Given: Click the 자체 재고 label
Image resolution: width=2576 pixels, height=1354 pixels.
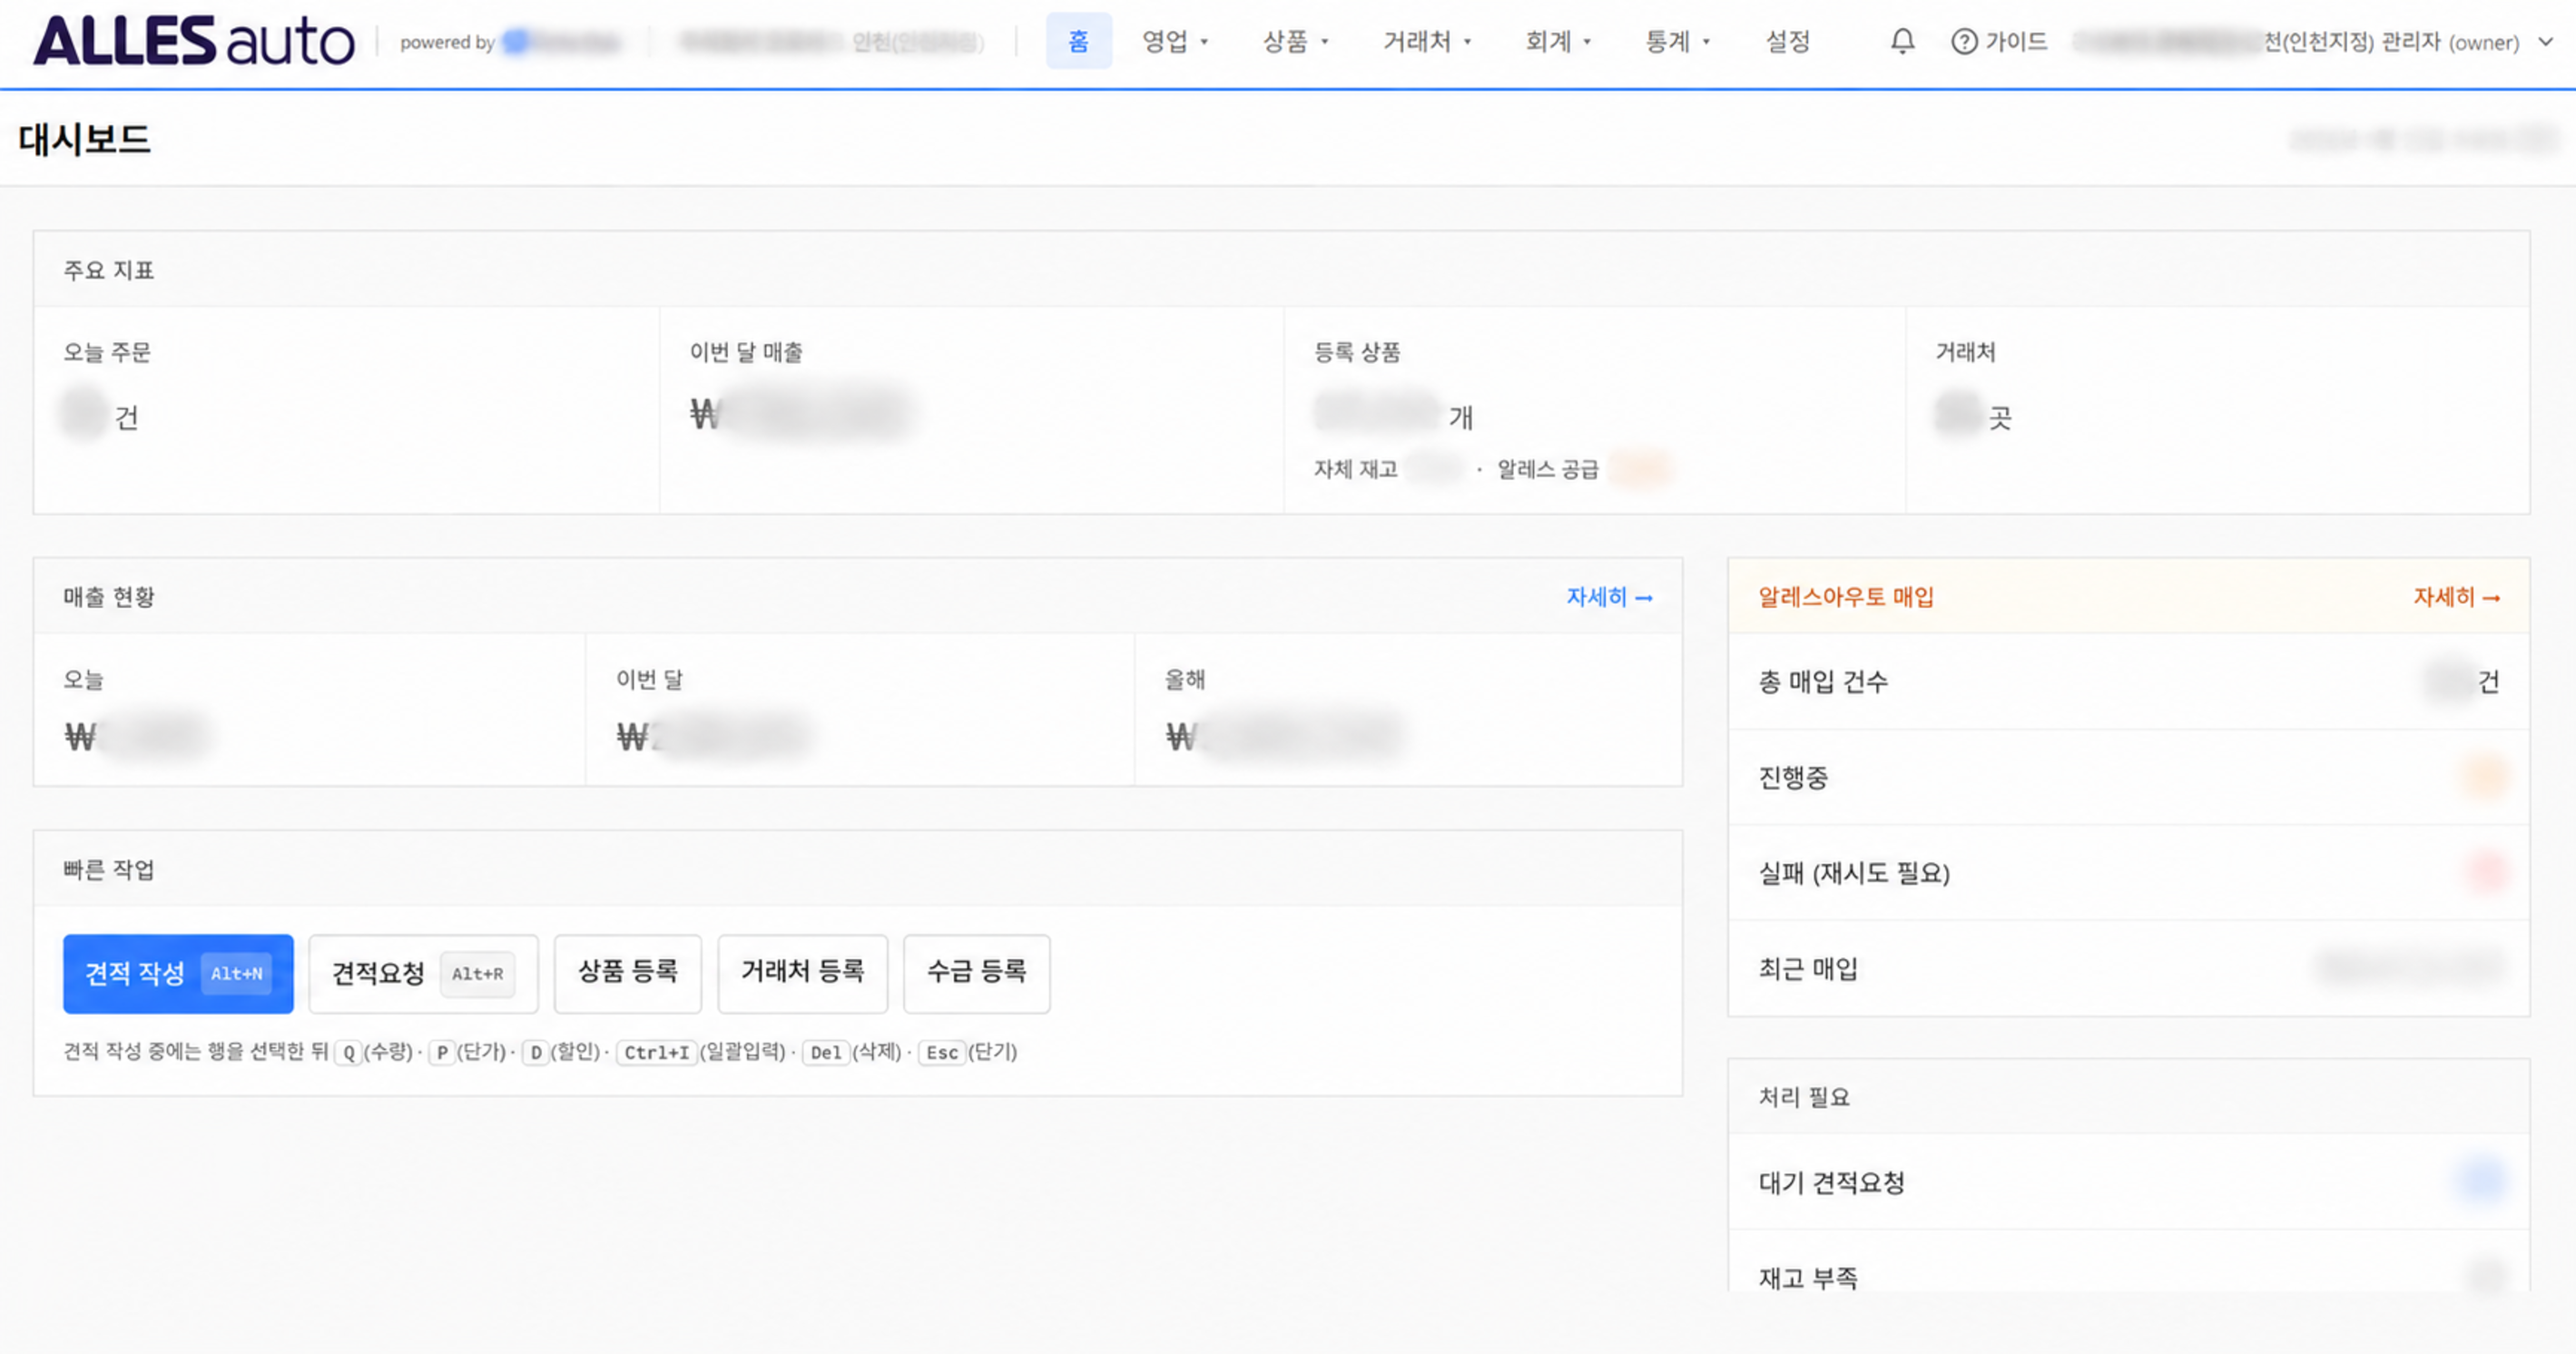Looking at the screenshot, I should (1355, 469).
